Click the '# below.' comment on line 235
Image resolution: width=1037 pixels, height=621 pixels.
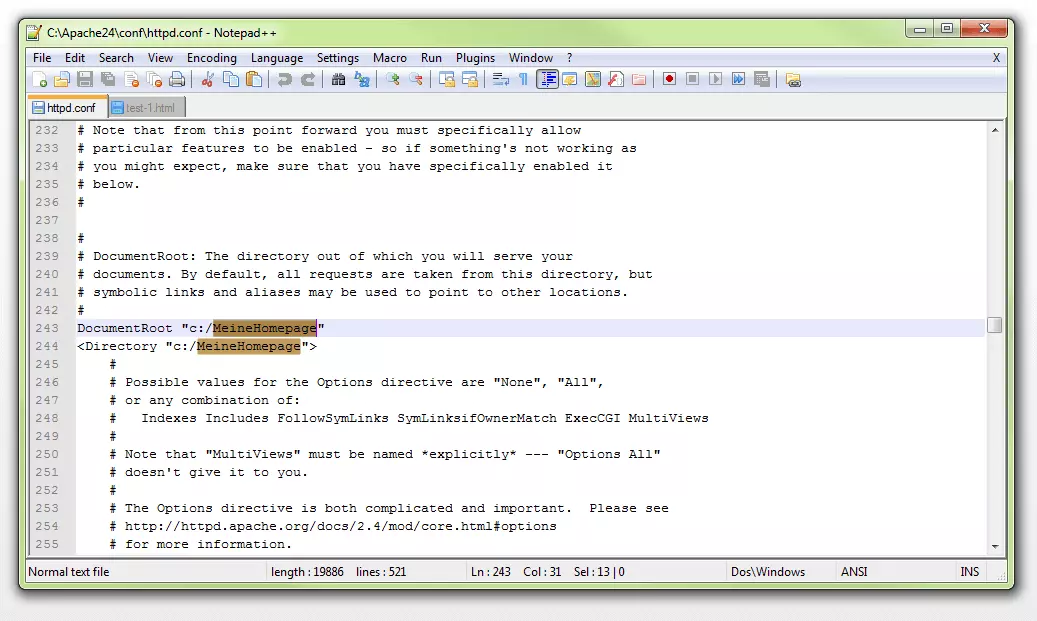pyautogui.click(x=108, y=184)
